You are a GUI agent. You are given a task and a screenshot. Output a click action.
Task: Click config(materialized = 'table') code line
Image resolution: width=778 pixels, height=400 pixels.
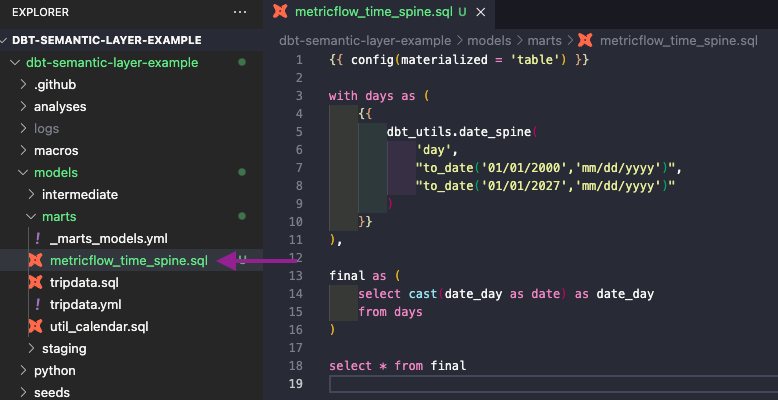459,60
